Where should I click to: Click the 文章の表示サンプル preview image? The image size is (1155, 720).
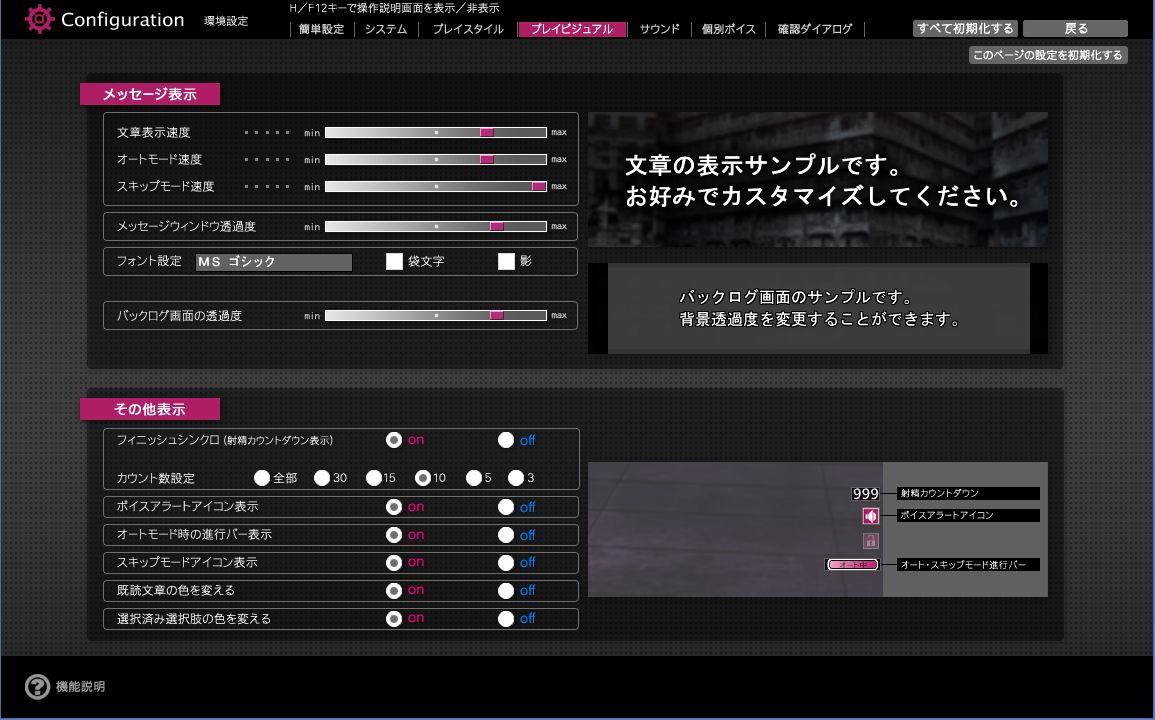click(818, 180)
